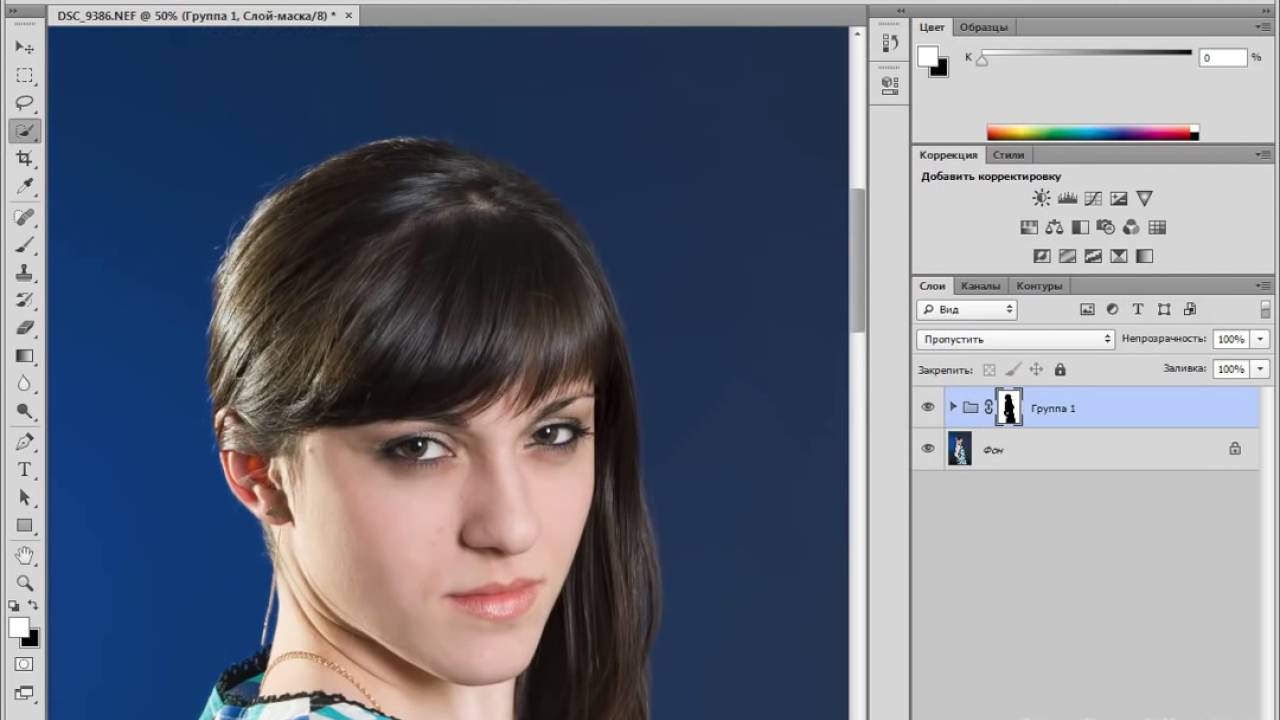Add an Exposure adjustment

(1119, 198)
